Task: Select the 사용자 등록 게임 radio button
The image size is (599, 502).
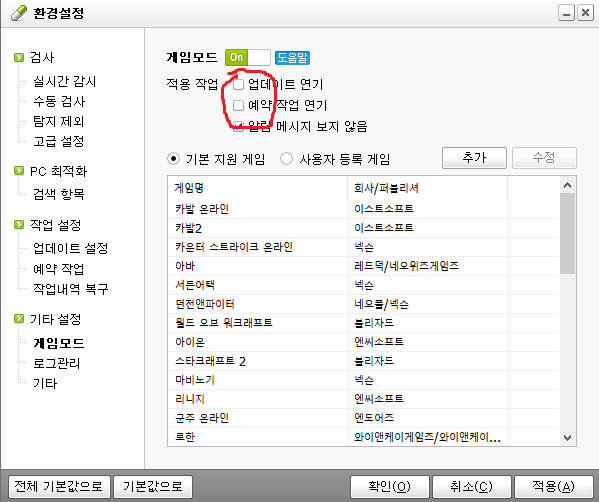Action: tap(287, 159)
